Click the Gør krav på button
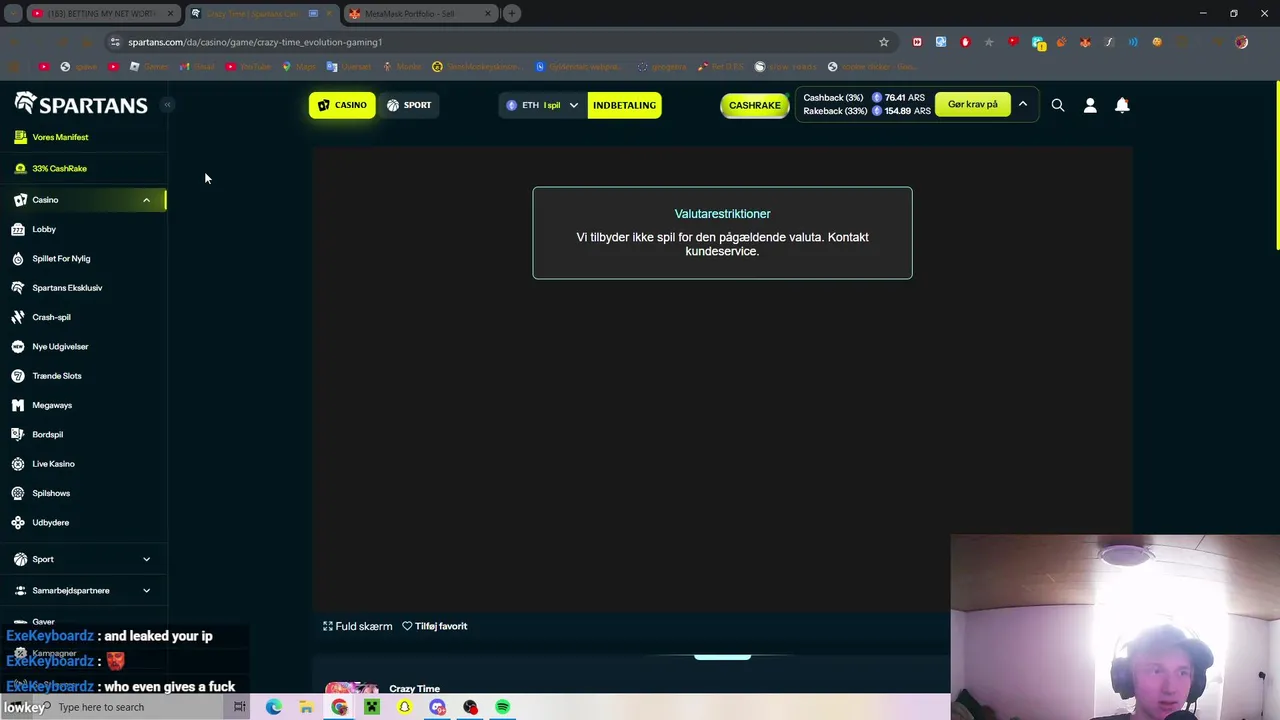 point(972,104)
